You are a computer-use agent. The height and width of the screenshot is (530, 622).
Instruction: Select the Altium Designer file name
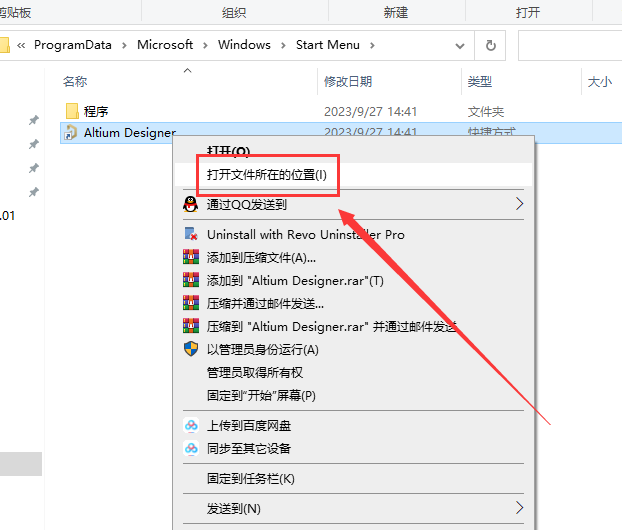pyautogui.click(x=130, y=132)
